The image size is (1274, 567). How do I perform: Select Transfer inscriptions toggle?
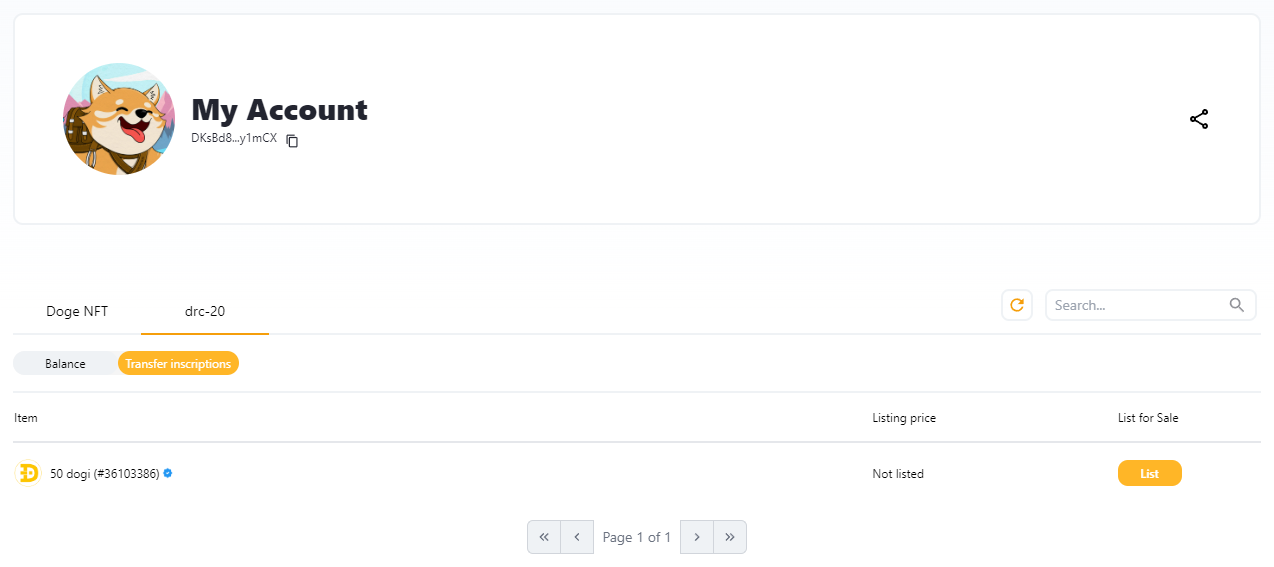(x=178, y=364)
